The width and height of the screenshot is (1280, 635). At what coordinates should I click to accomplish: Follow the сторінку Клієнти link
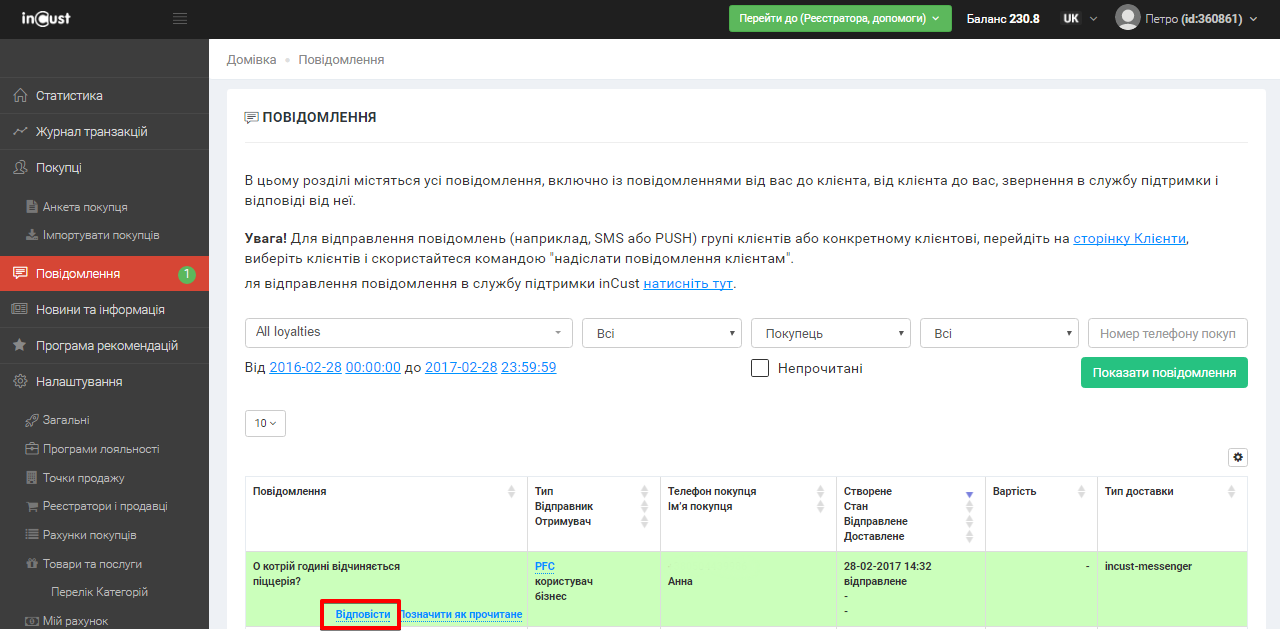click(x=1129, y=239)
